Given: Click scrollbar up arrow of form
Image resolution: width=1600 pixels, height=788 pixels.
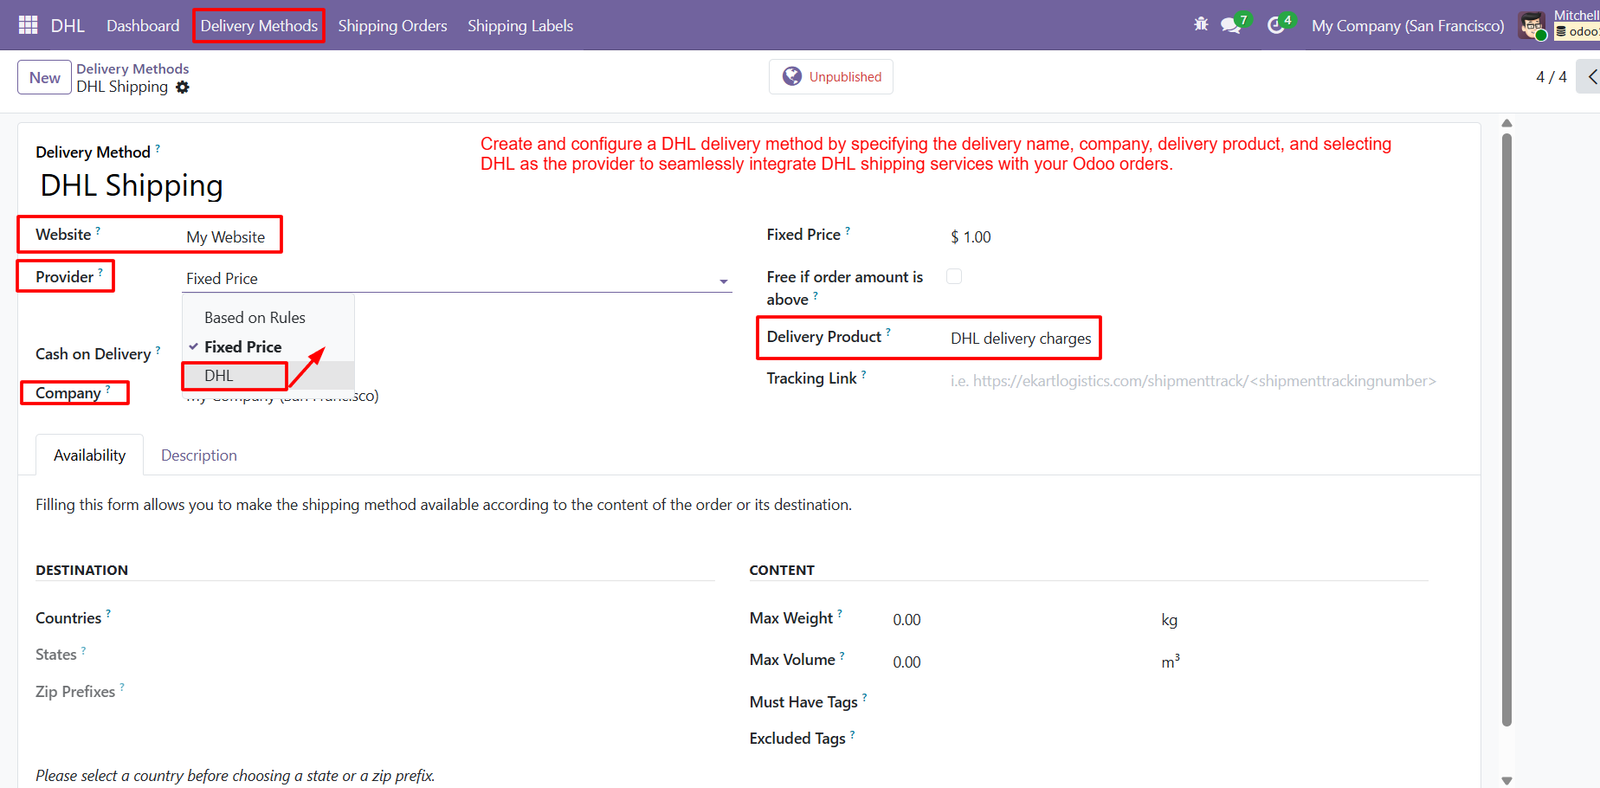Looking at the screenshot, I should pyautogui.click(x=1507, y=124).
